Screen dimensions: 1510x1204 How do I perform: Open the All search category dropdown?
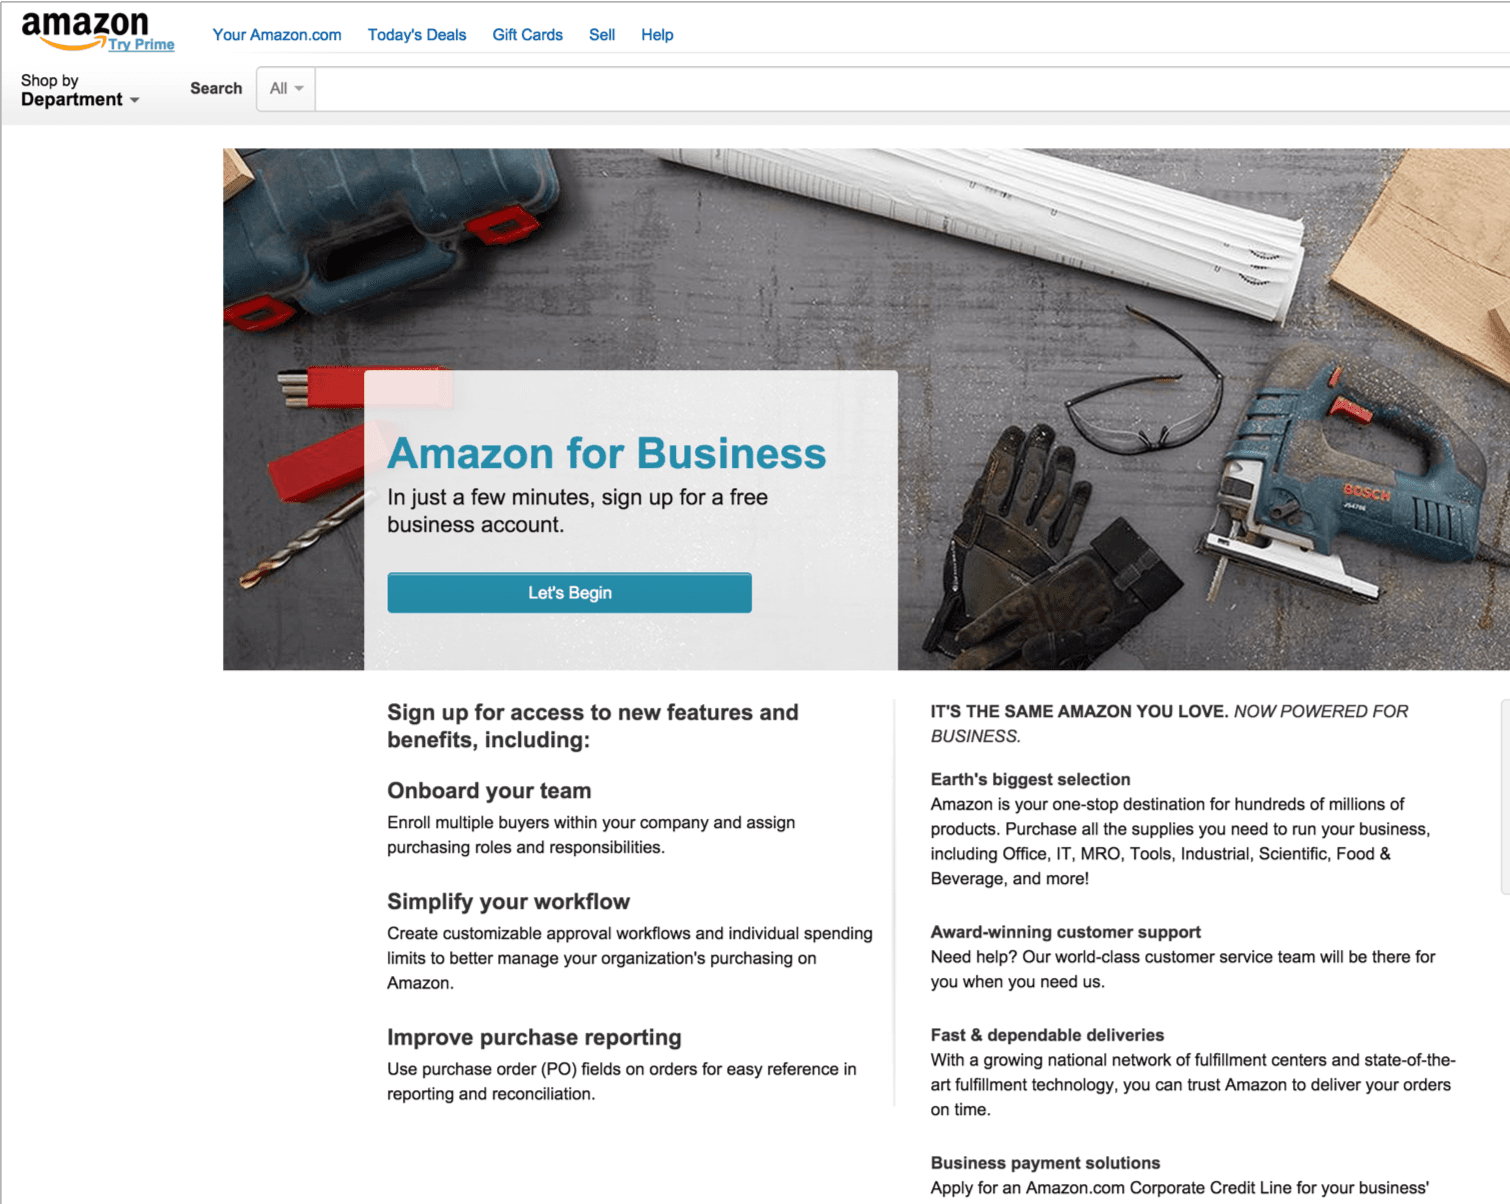286,89
